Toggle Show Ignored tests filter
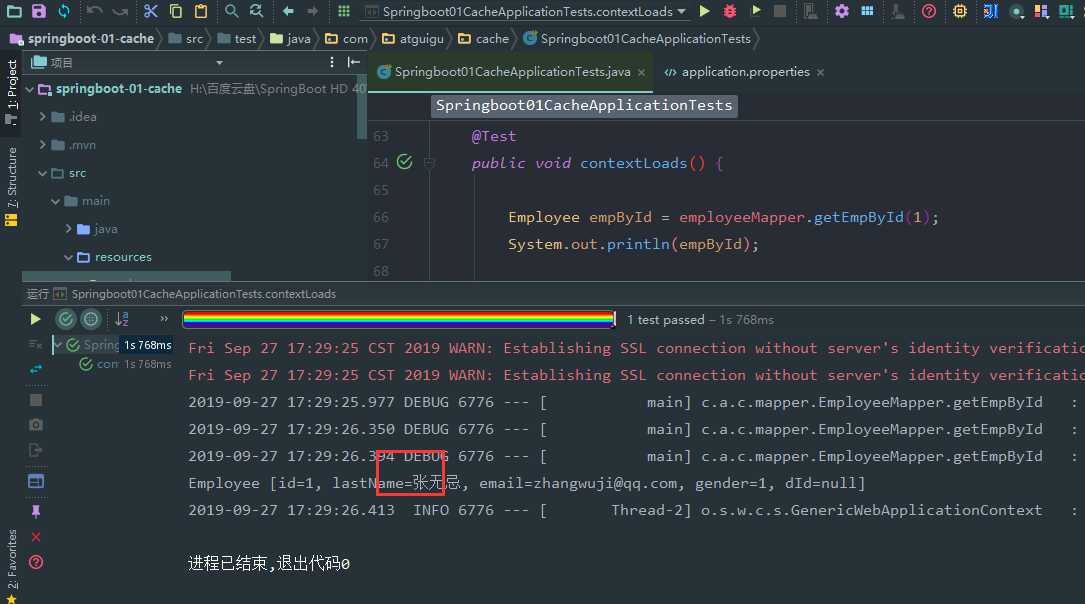 click(91, 319)
